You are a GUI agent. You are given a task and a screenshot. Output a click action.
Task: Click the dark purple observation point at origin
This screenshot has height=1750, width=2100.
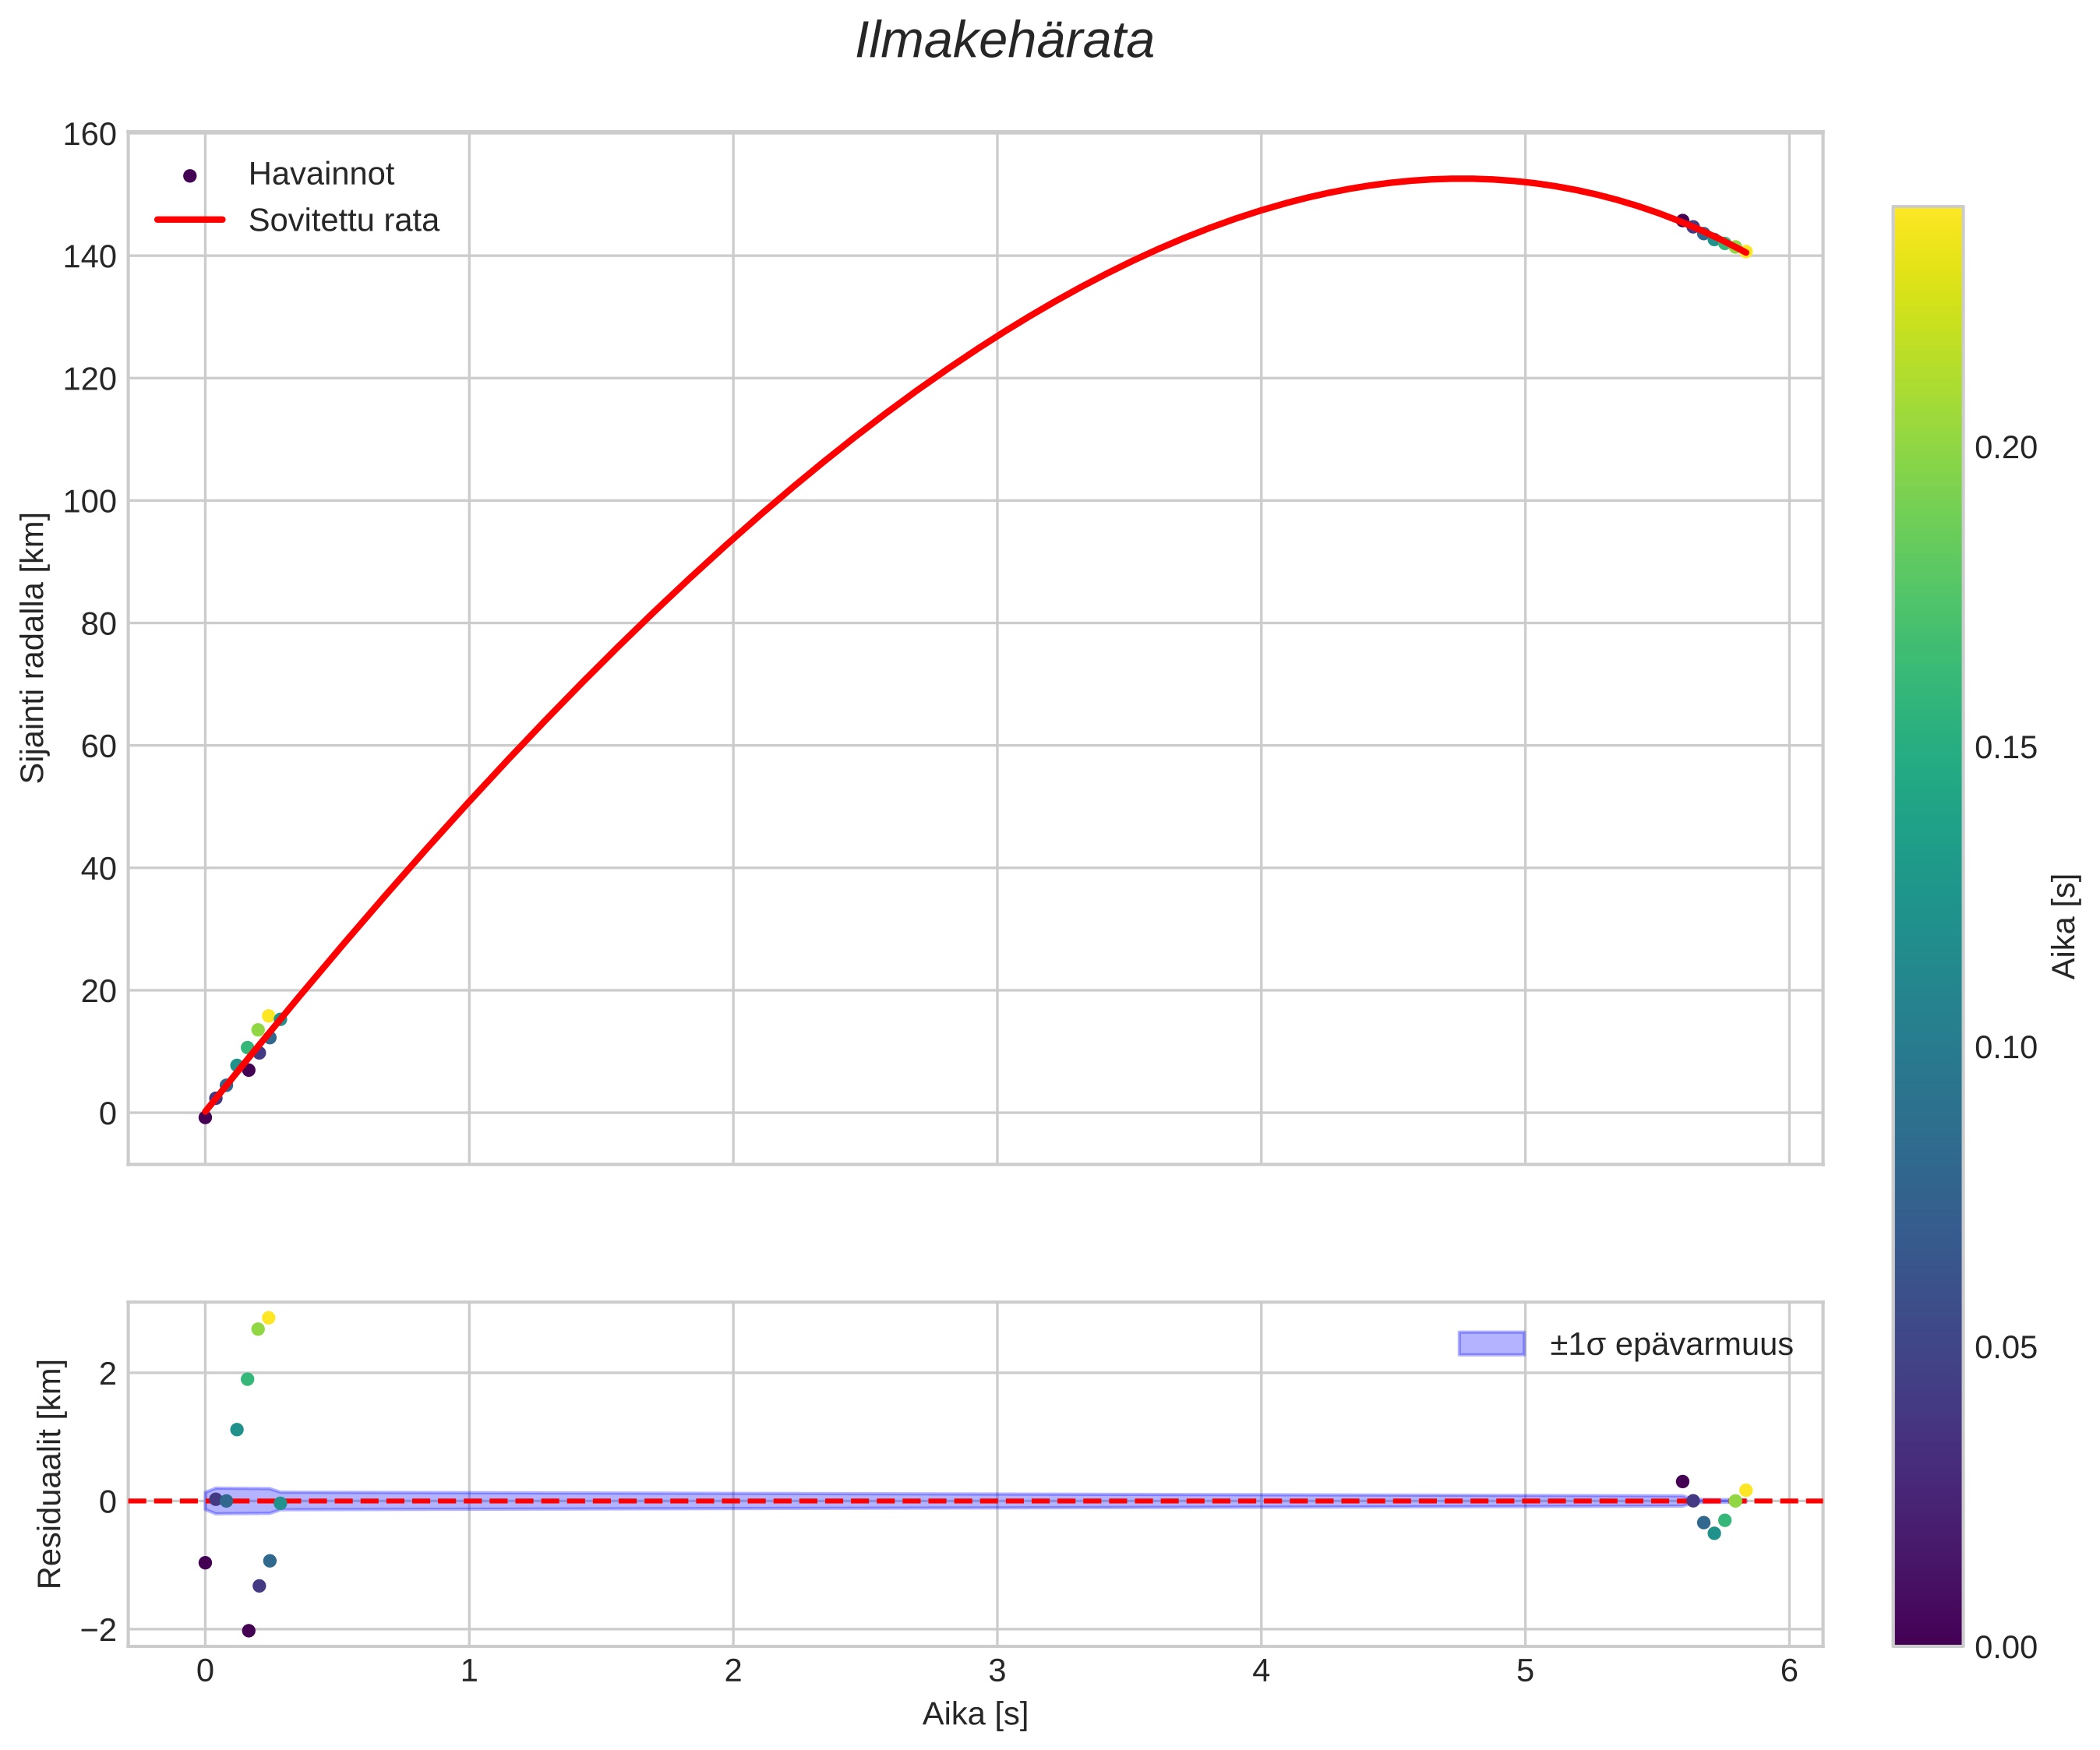205,1117
